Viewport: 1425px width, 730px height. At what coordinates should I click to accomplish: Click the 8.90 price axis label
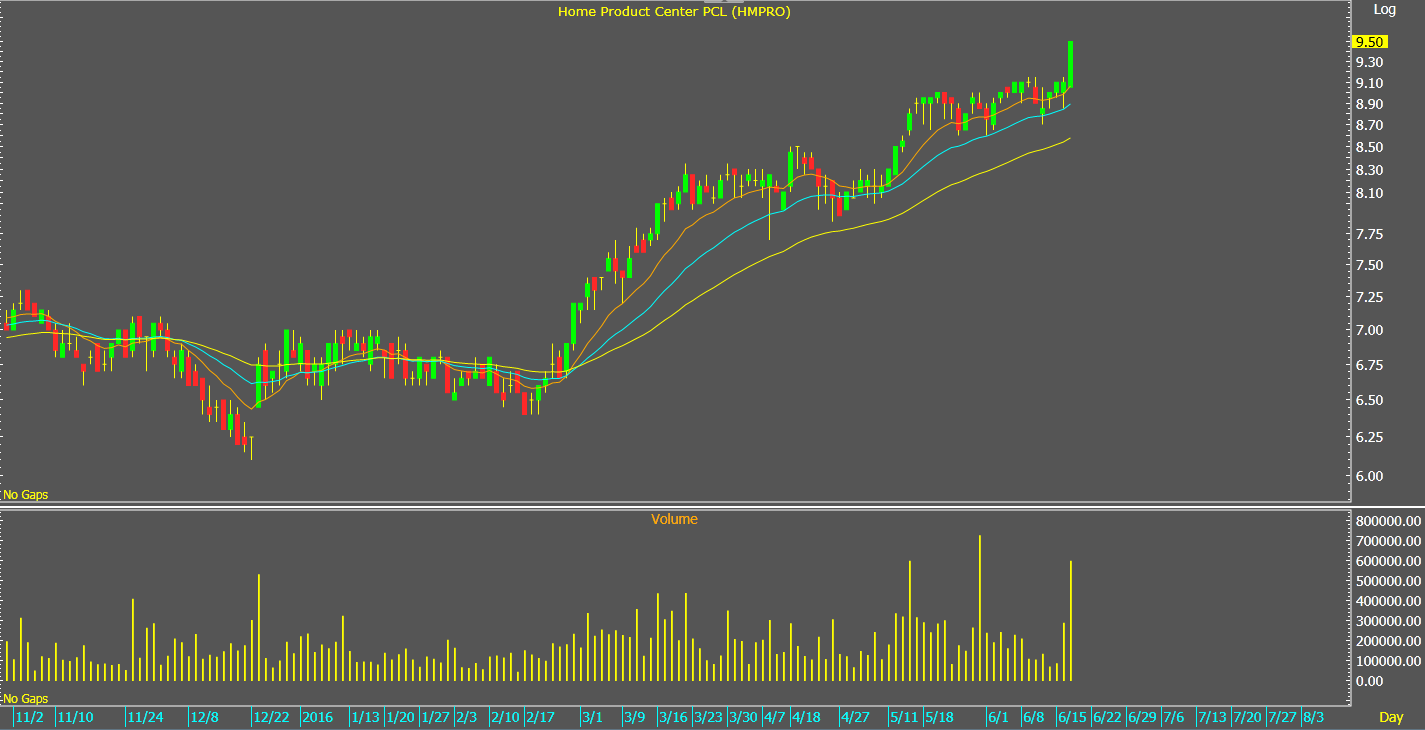click(x=1369, y=104)
